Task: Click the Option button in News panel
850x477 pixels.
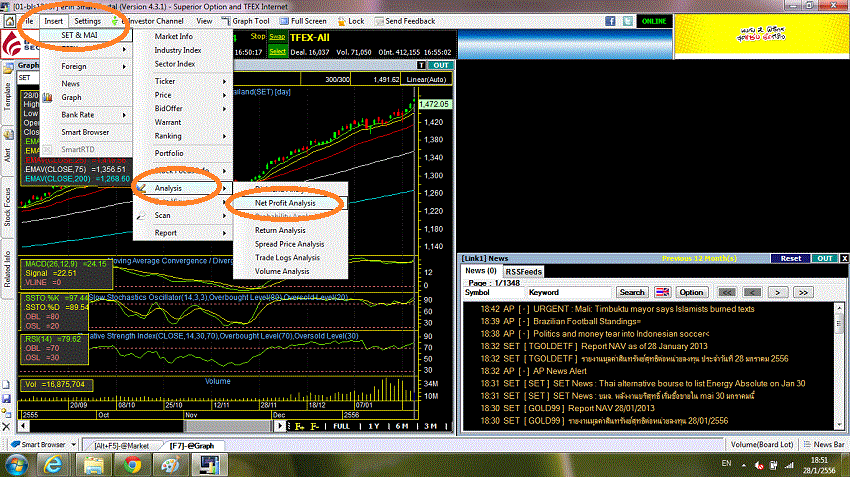Action: (691, 292)
